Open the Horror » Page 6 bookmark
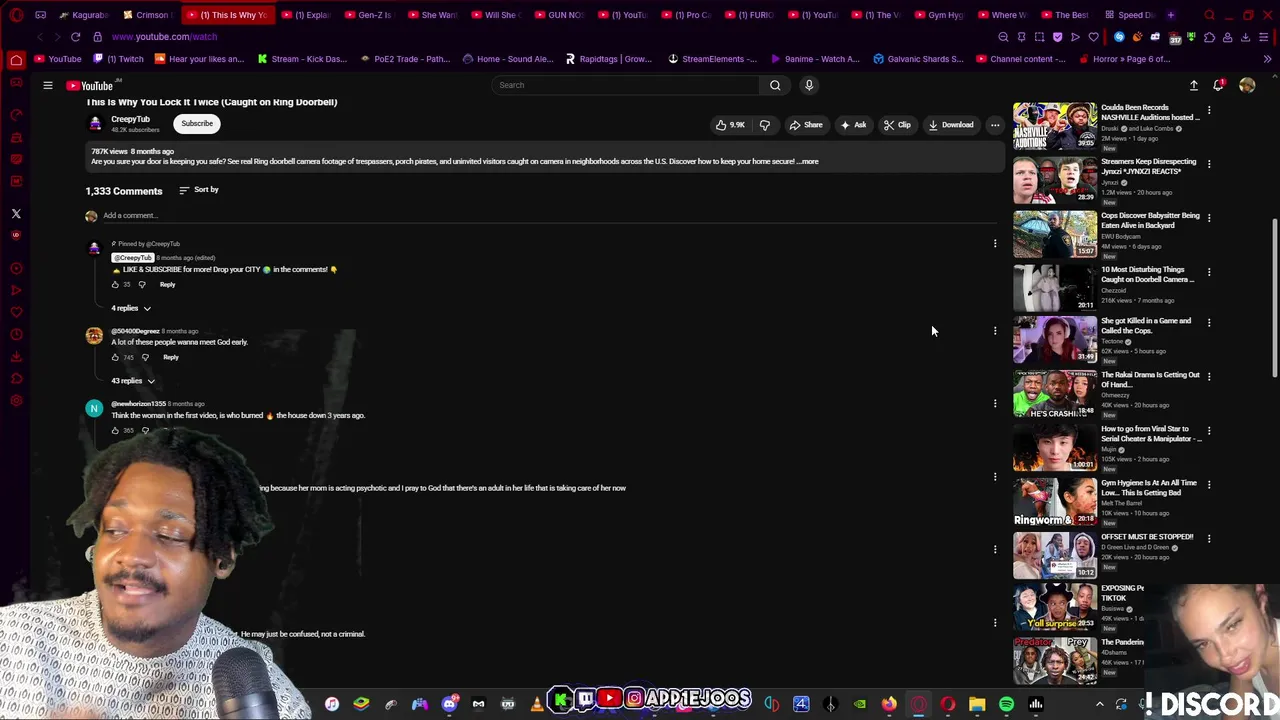The width and height of the screenshot is (1280, 720). pyautogui.click(x=1125, y=59)
